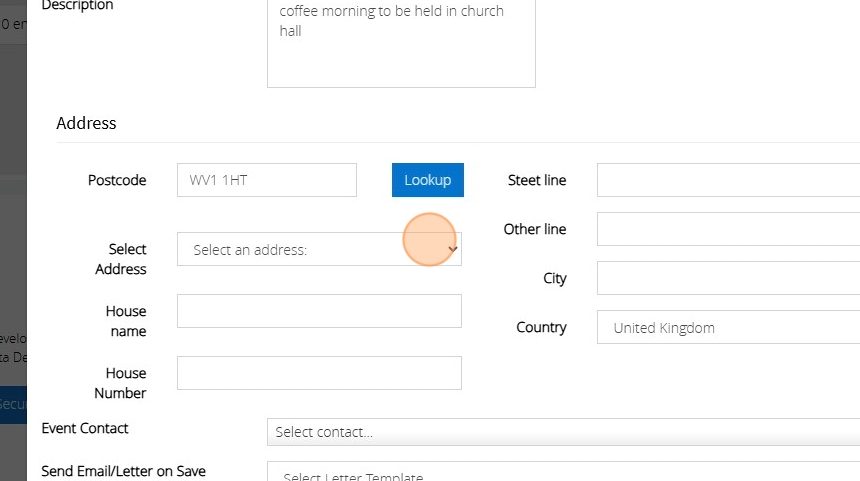
Task: Focus the Other line text field
Action: click(728, 229)
